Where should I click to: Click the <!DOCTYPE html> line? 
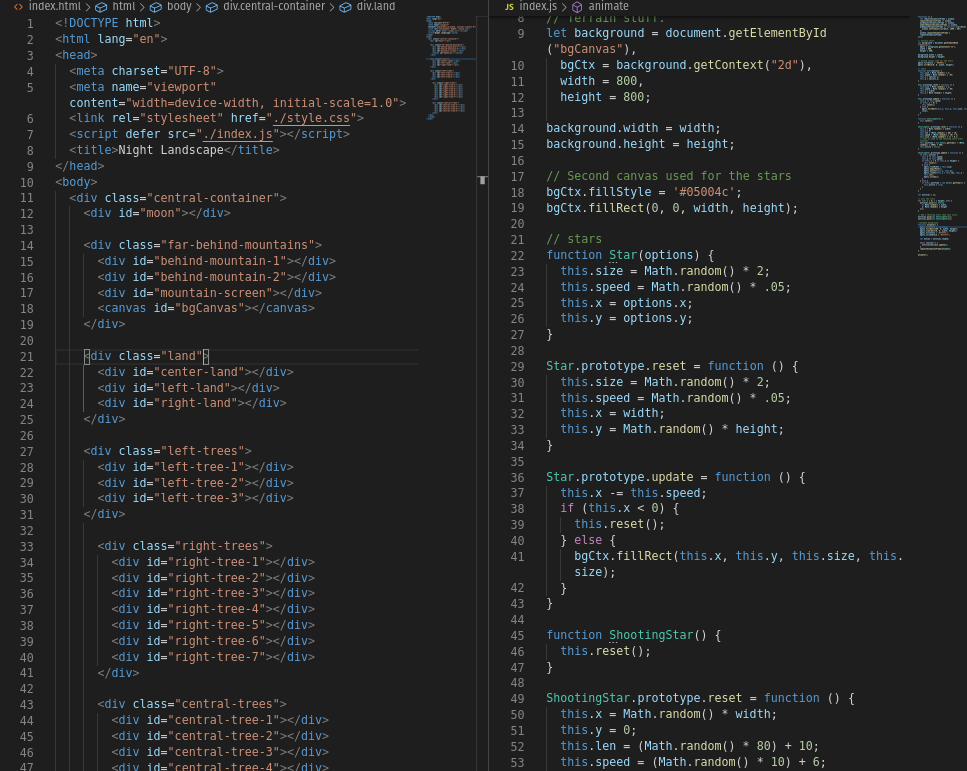point(107,23)
